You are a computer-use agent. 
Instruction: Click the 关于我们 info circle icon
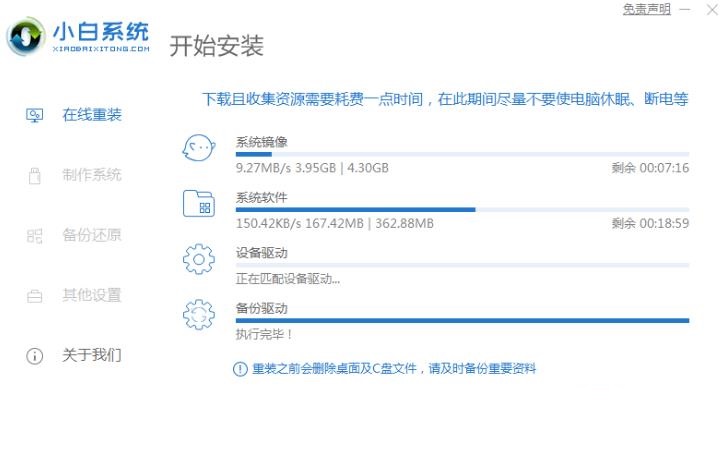click(34, 355)
